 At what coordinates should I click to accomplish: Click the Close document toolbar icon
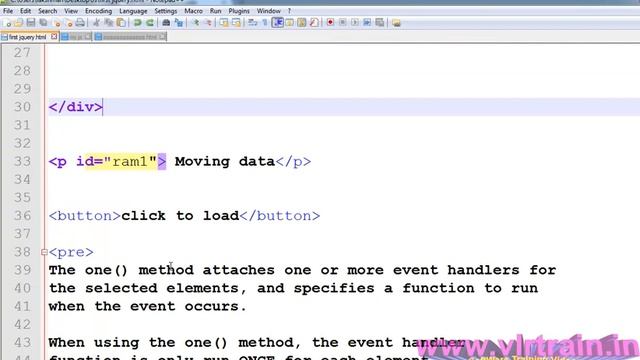(x=57, y=23)
